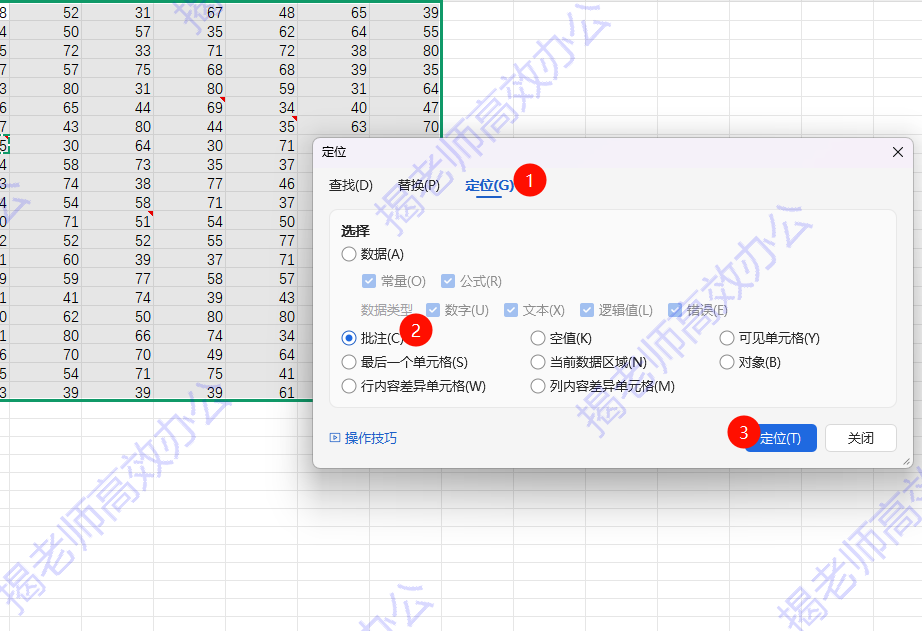922x631 pixels.
Task: Click the cell containing 46
Action: pos(261,183)
